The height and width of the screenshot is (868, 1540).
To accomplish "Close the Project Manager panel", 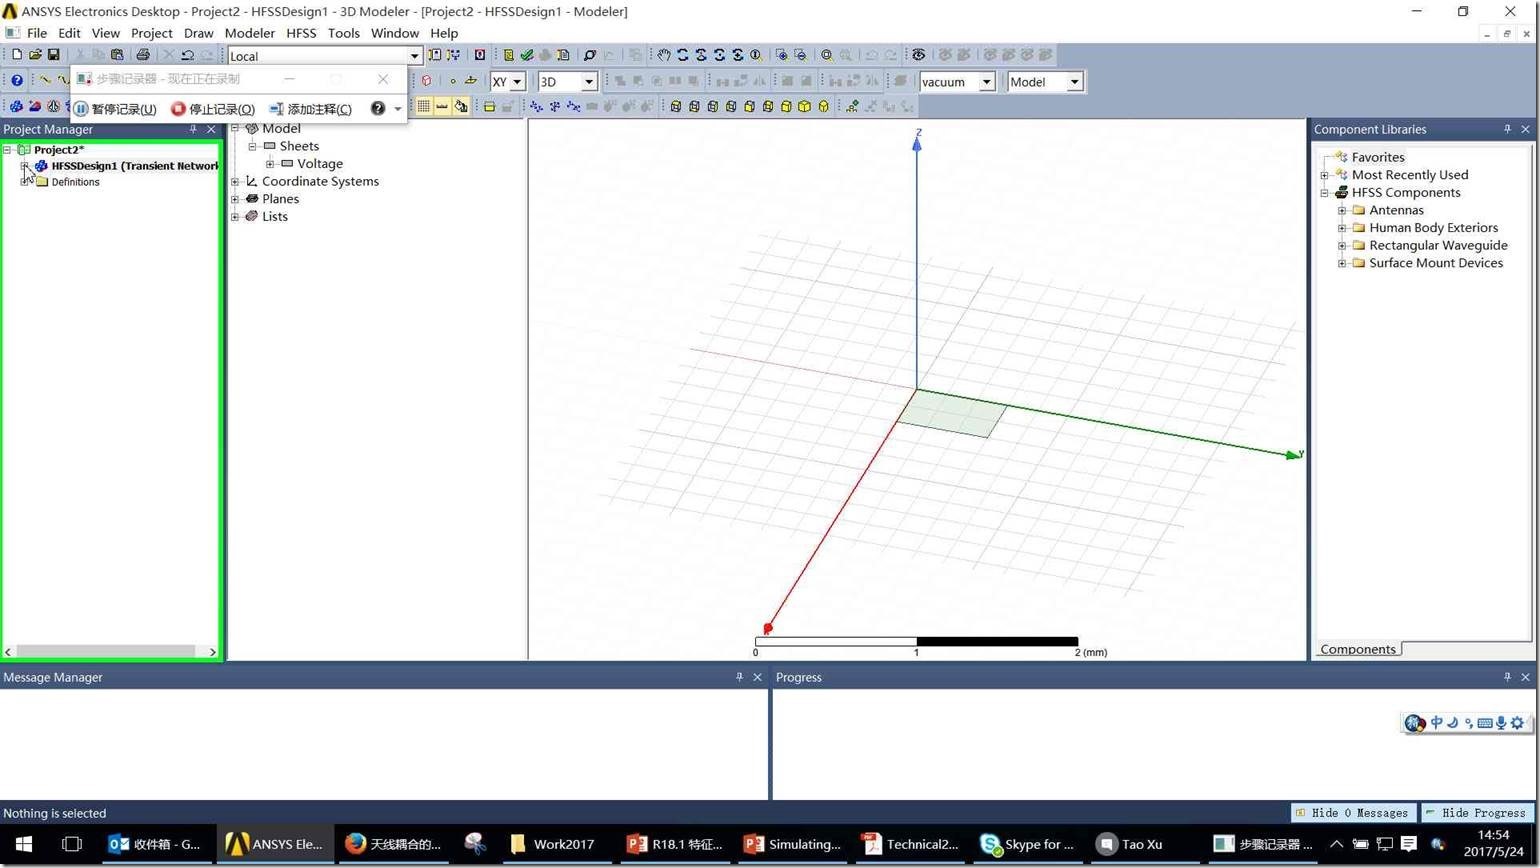I will 211,129.
